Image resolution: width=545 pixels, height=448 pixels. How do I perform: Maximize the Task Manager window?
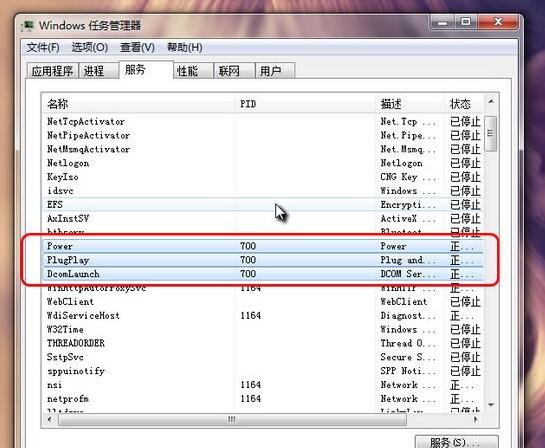465,23
